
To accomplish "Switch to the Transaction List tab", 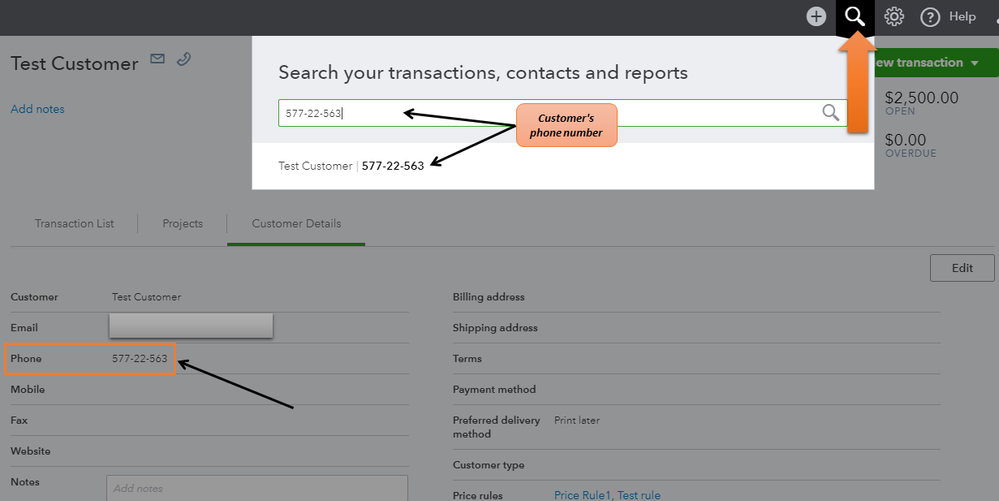I will [x=74, y=224].
